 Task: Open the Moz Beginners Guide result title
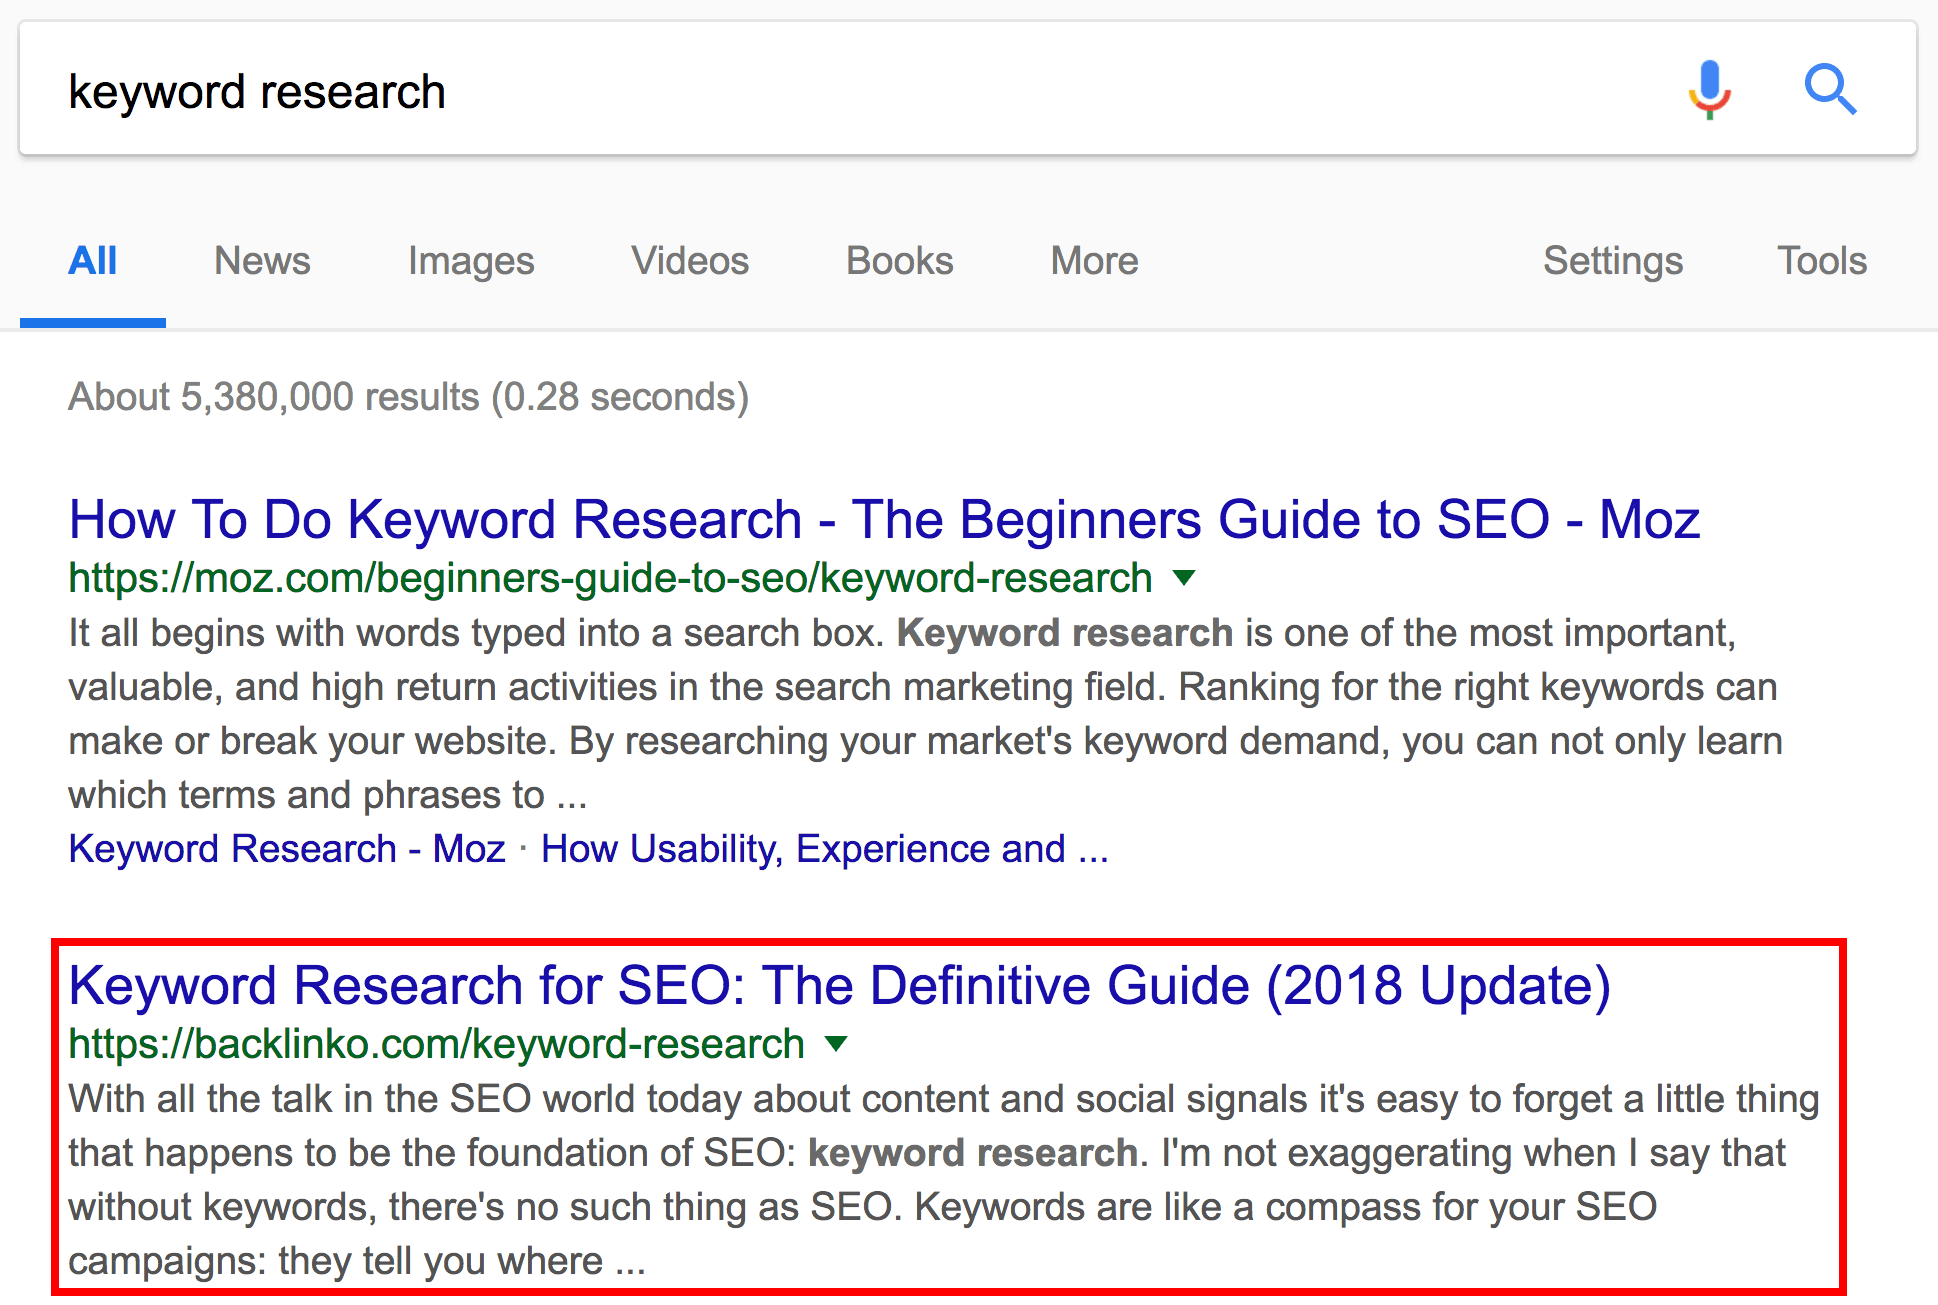884,520
